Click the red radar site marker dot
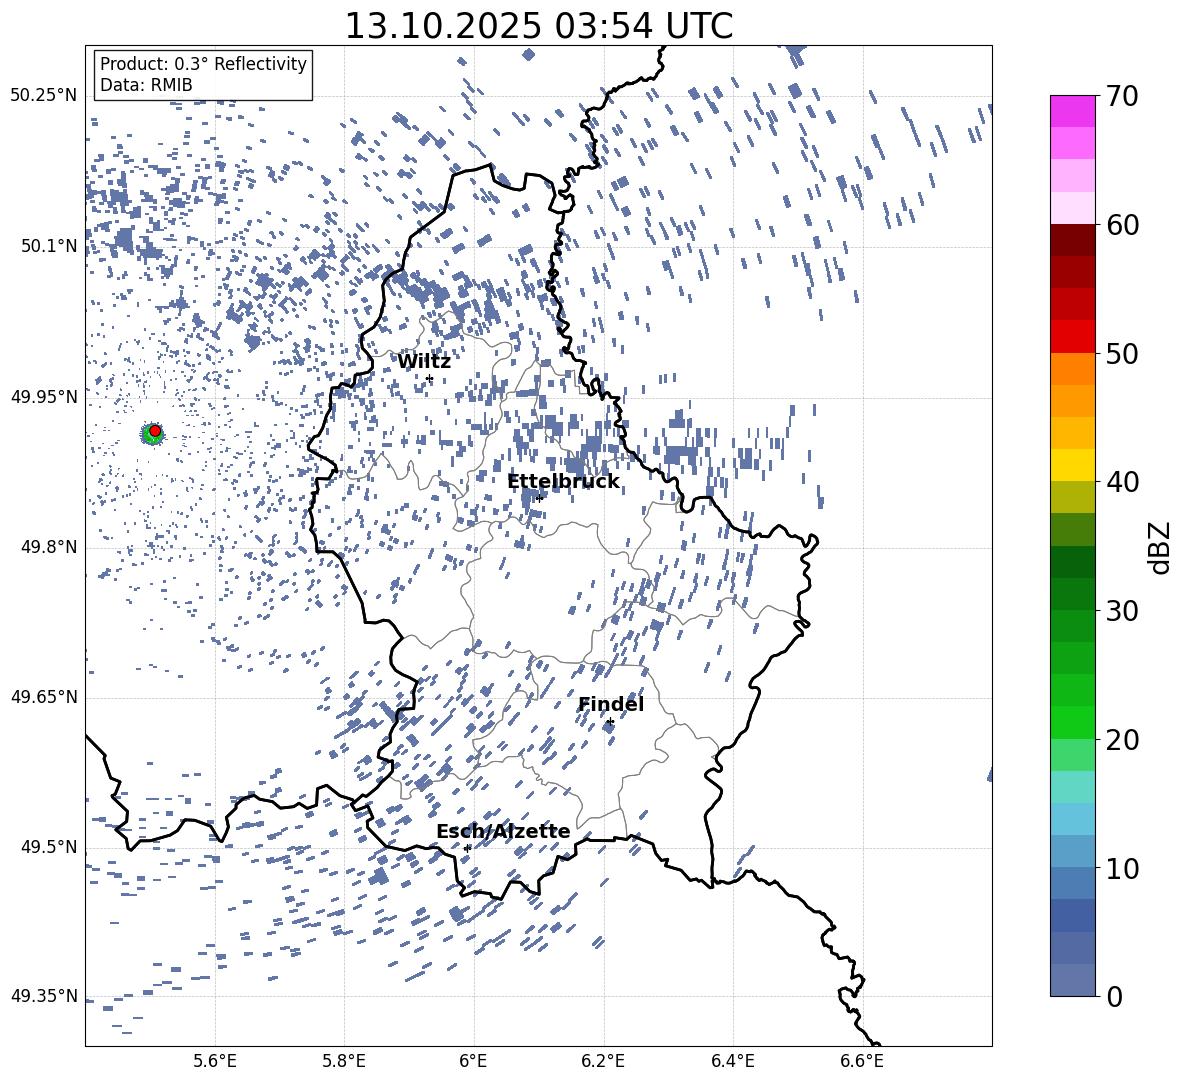Viewport: 1184px width, 1081px height. point(155,430)
